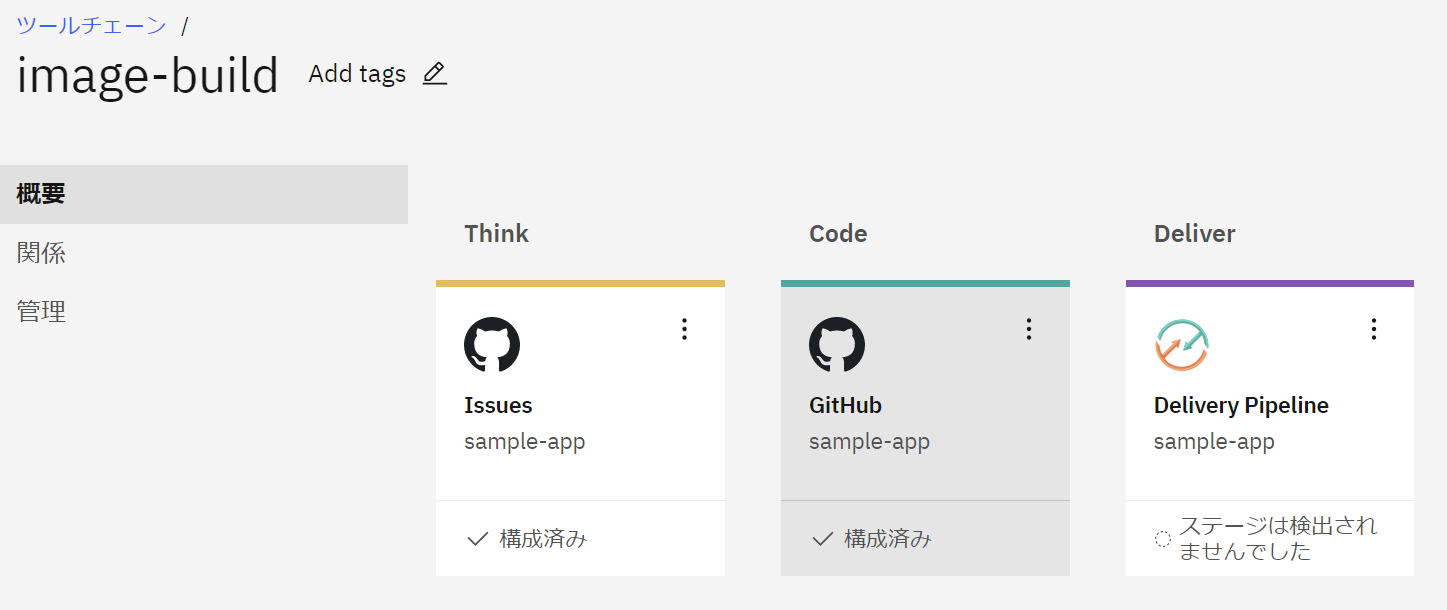Click the GitHub card 構成済み status
The image size is (1447, 610).
(888, 539)
